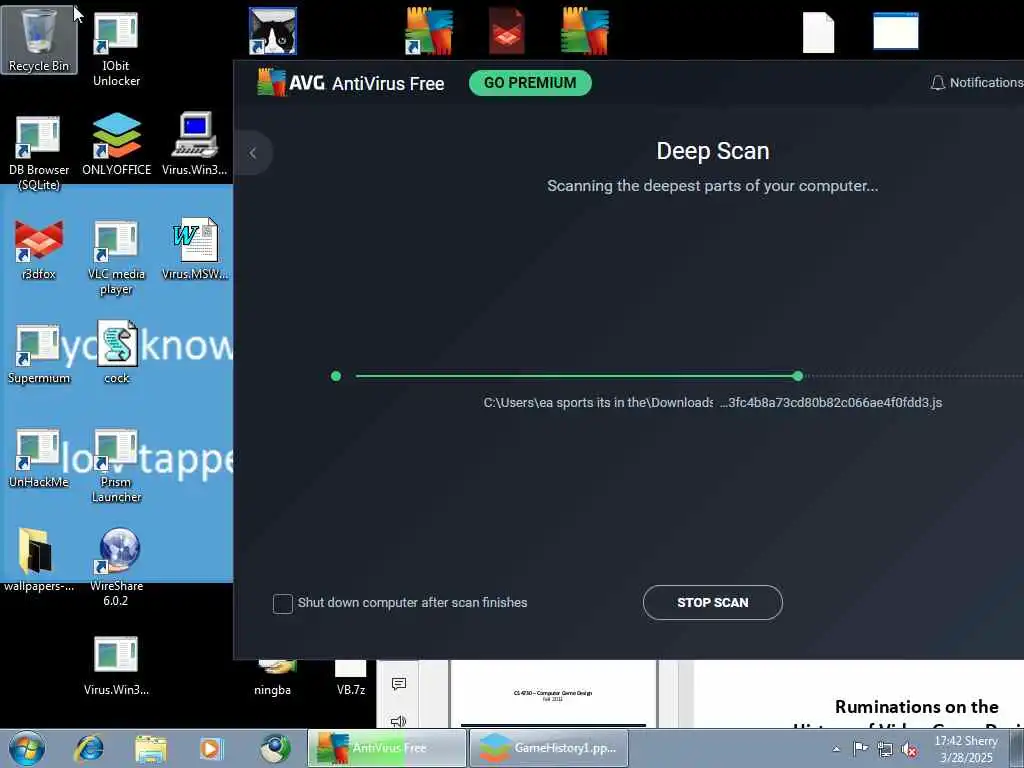Launch the UnHackMe desktop shortcut
The width and height of the screenshot is (1024, 768).
[x=39, y=457]
